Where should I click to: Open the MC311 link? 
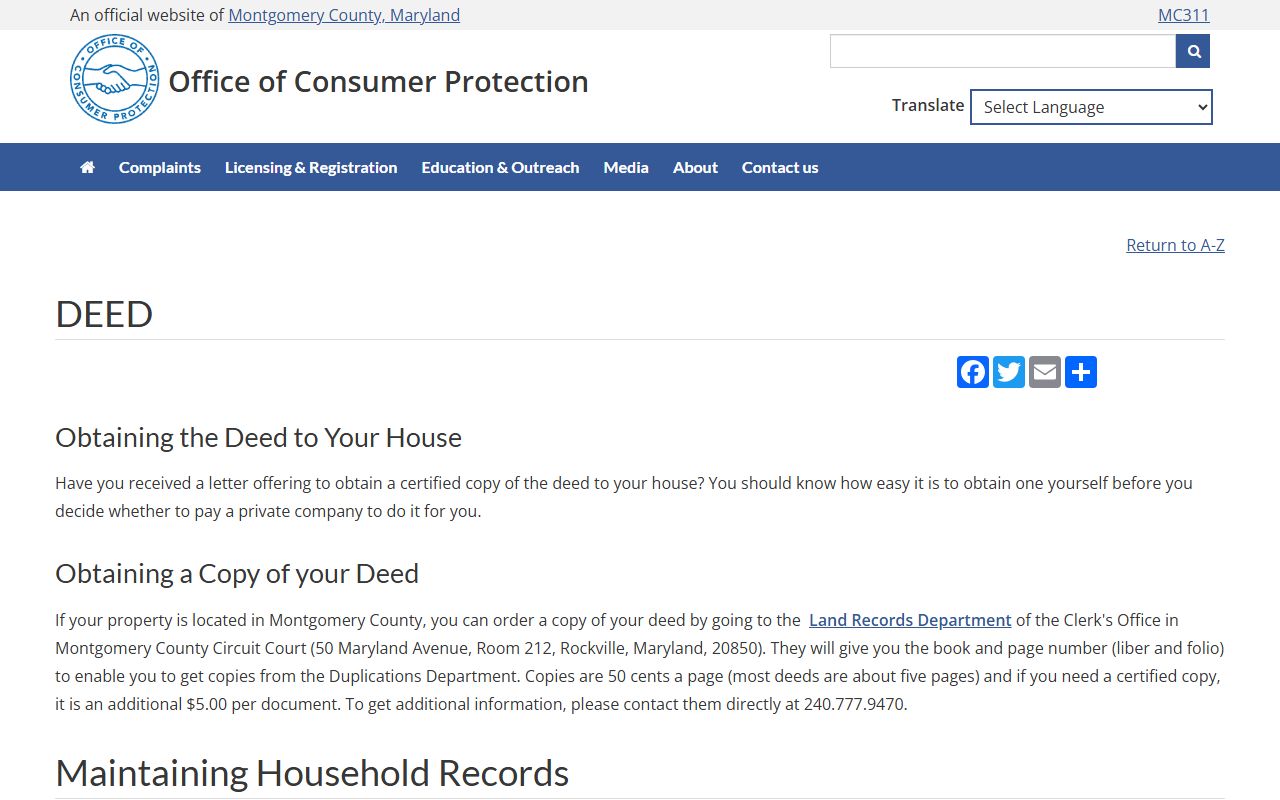[x=1184, y=15]
